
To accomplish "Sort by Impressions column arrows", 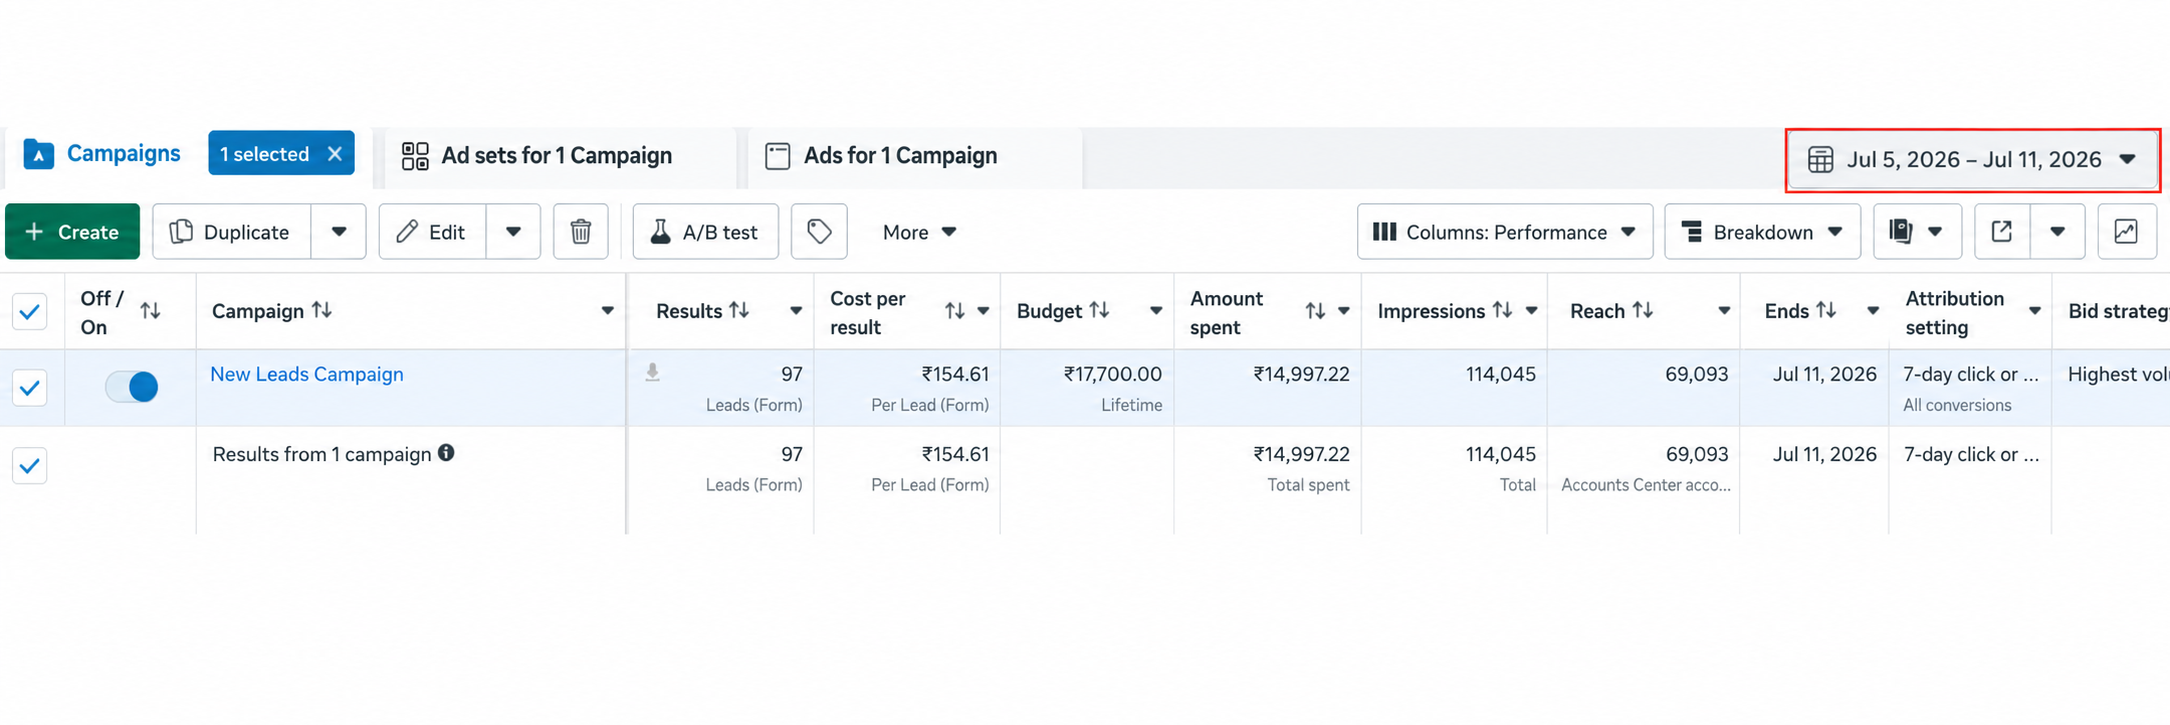I will (1502, 311).
